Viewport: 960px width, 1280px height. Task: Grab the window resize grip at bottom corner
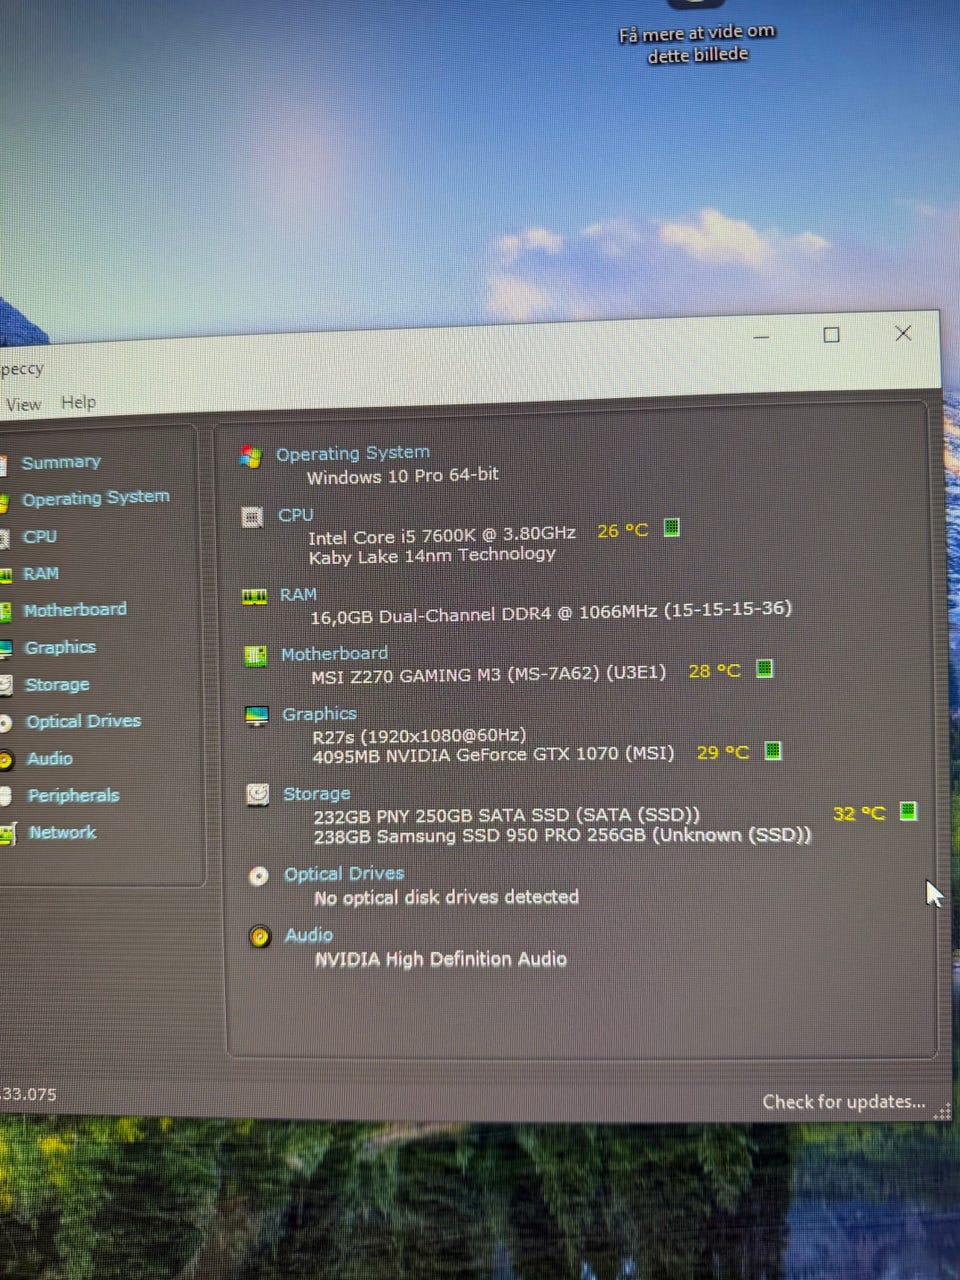coord(941,1111)
